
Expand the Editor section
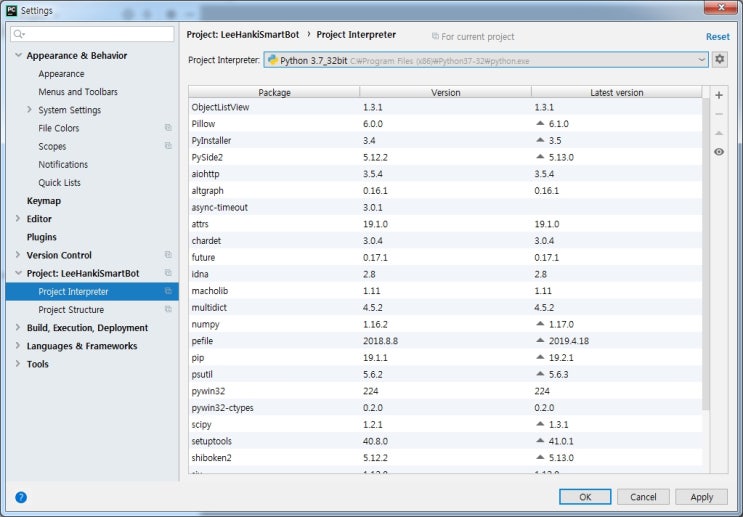point(18,218)
